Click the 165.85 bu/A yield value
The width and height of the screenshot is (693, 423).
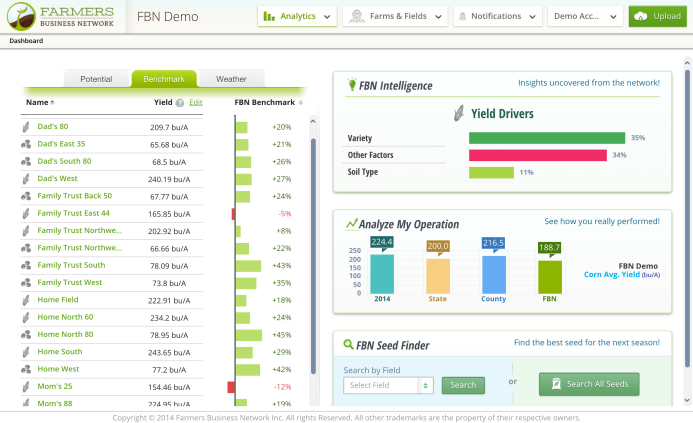point(169,214)
